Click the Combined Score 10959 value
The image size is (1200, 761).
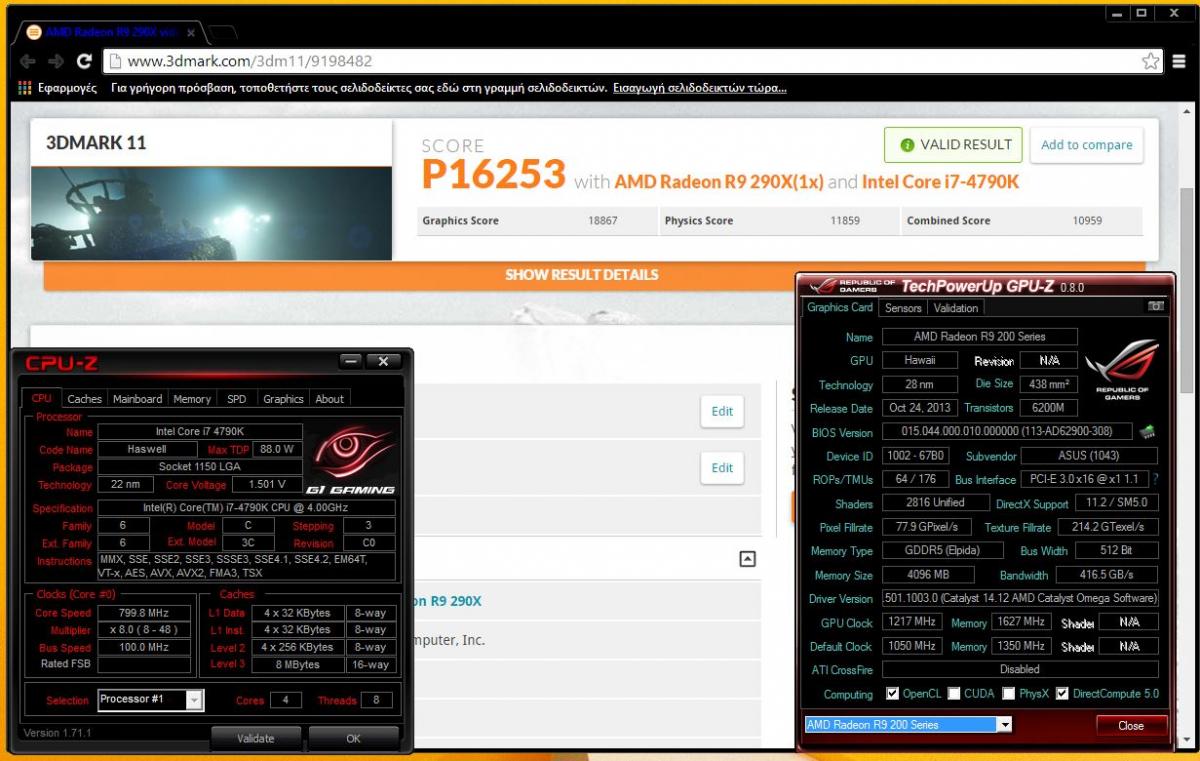1087,221
